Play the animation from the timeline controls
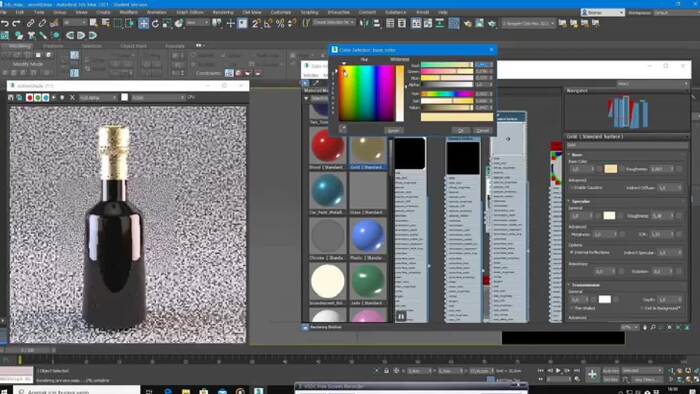700x394 pixels. (x=558, y=371)
